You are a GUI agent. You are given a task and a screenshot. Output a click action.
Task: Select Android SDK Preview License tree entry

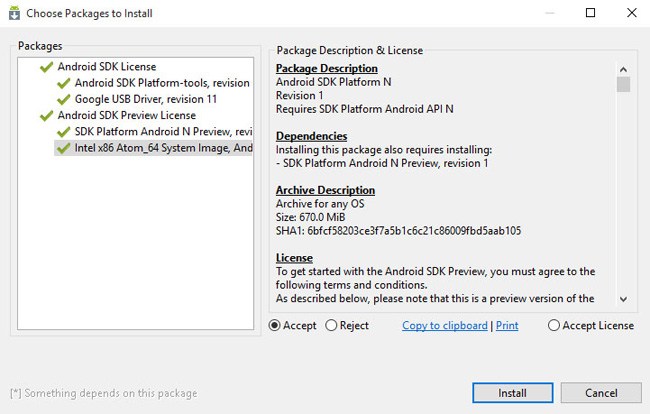pyautogui.click(x=125, y=115)
